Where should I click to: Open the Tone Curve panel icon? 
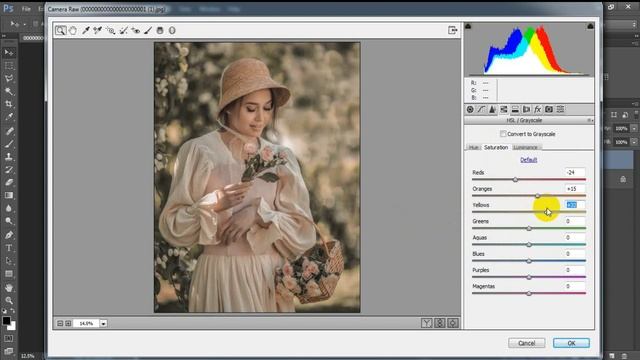coord(482,109)
